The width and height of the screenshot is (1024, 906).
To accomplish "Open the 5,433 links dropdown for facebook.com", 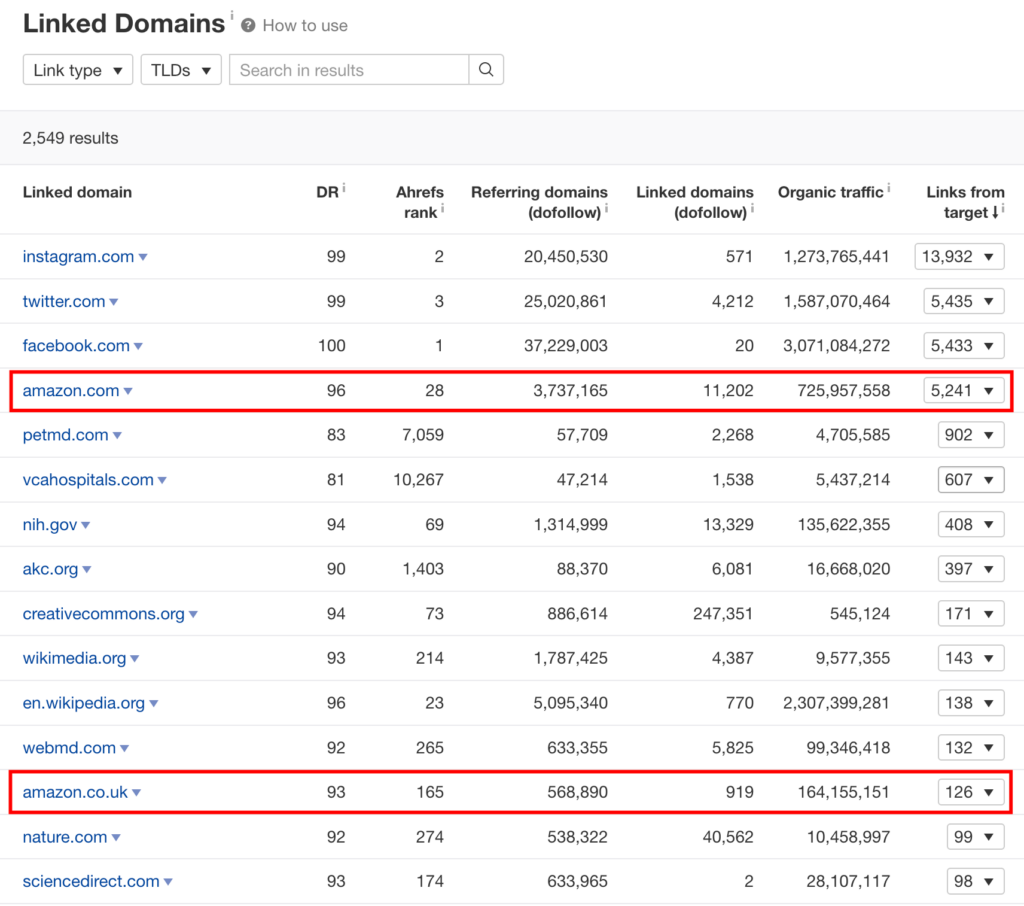I will tap(964, 346).
